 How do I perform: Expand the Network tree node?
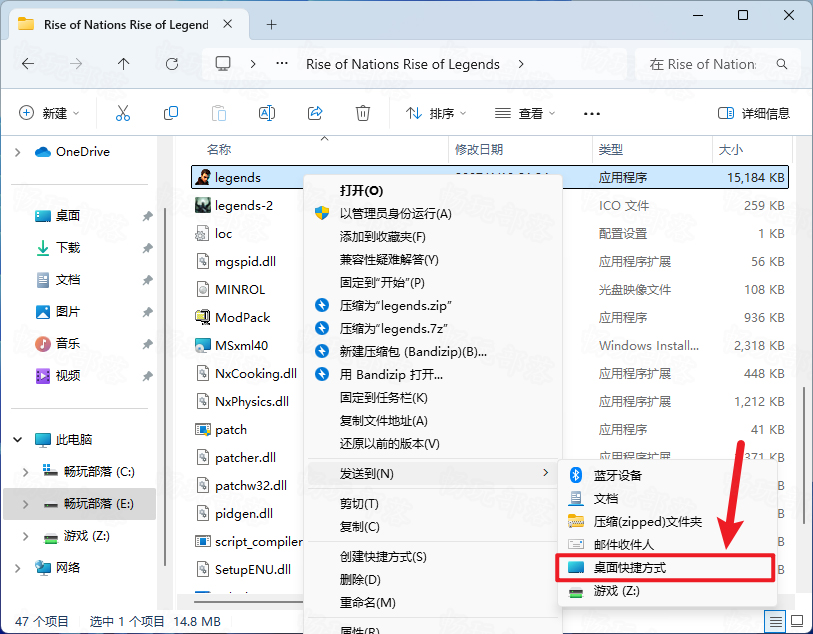18,568
